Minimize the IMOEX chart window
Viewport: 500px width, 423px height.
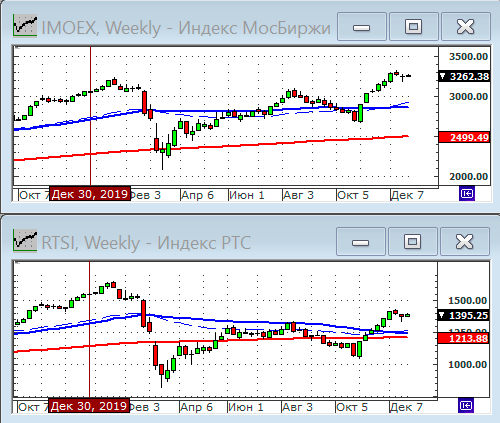362,27
